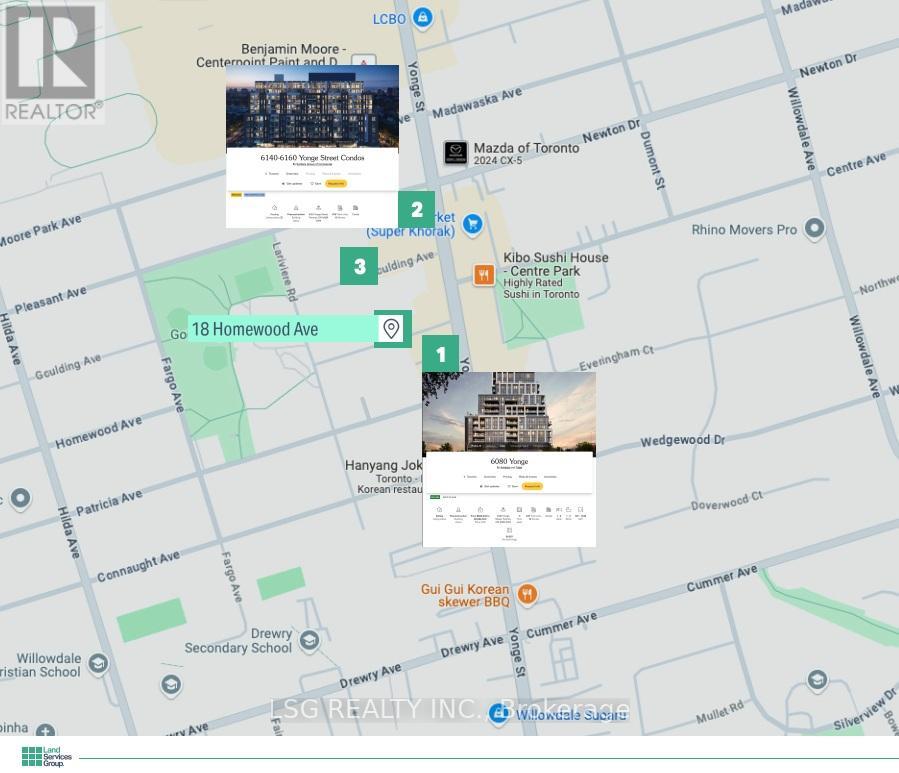The width and height of the screenshot is (899, 773).
Task: Select the numbered marker 2
Action: click(x=417, y=209)
